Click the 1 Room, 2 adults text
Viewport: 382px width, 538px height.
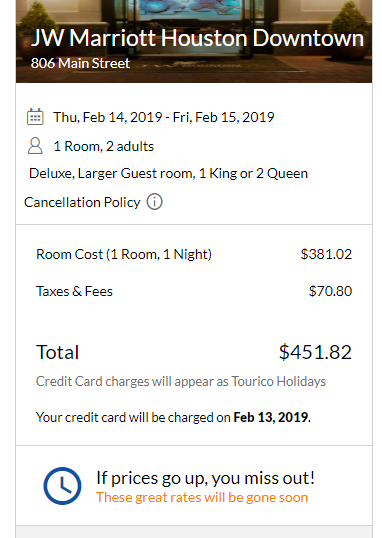coord(104,147)
